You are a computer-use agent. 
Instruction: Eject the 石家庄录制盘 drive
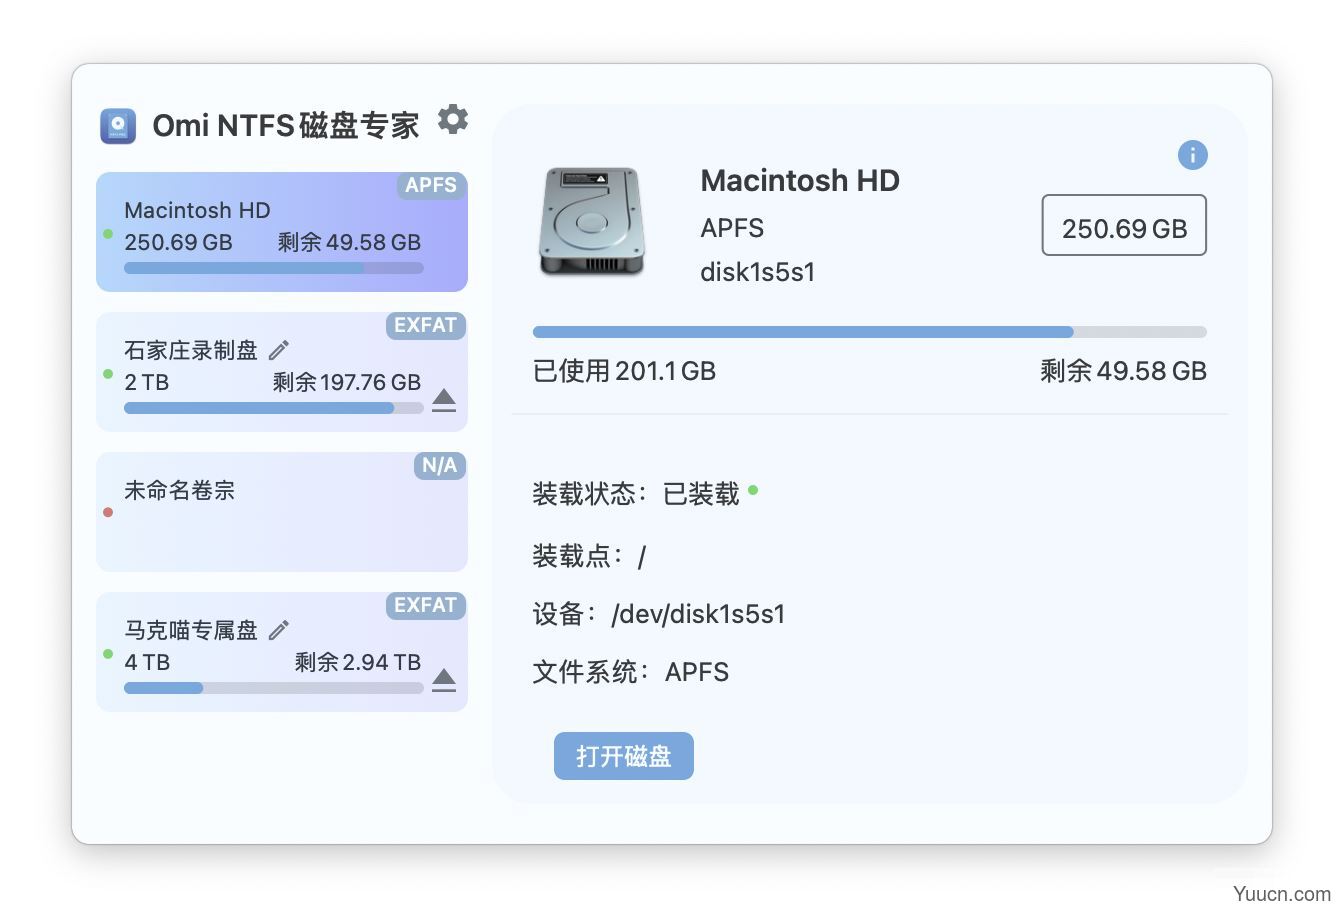(x=444, y=400)
